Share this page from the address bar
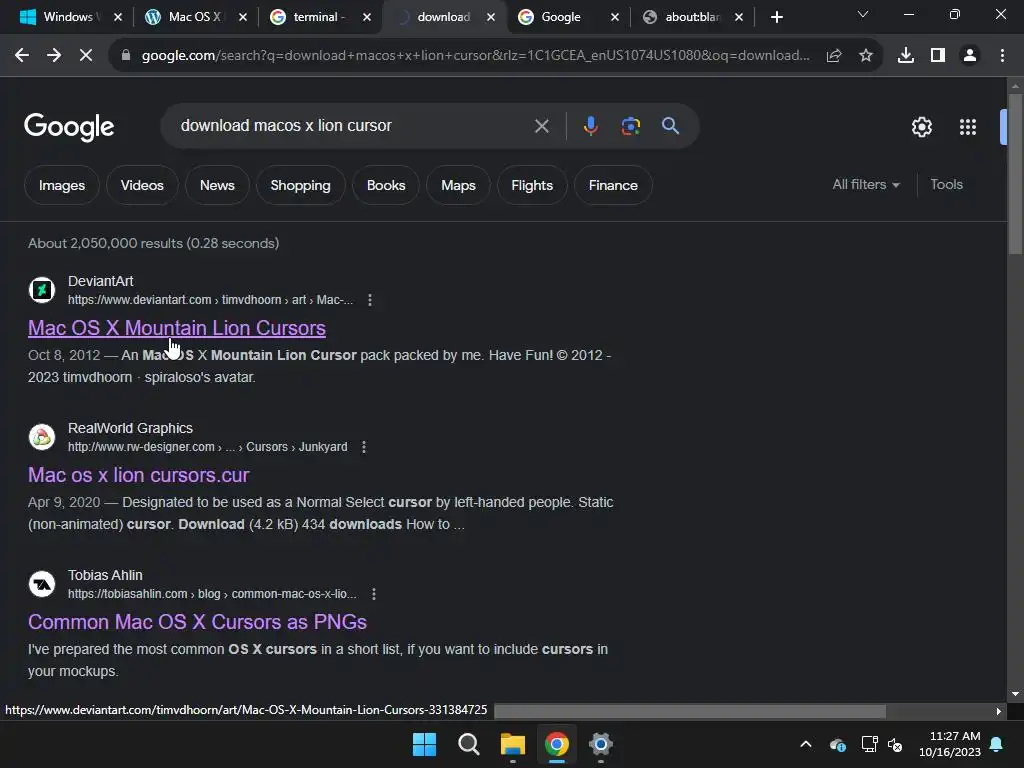This screenshot has height=768, width=1024. click(x=834, y=56)
